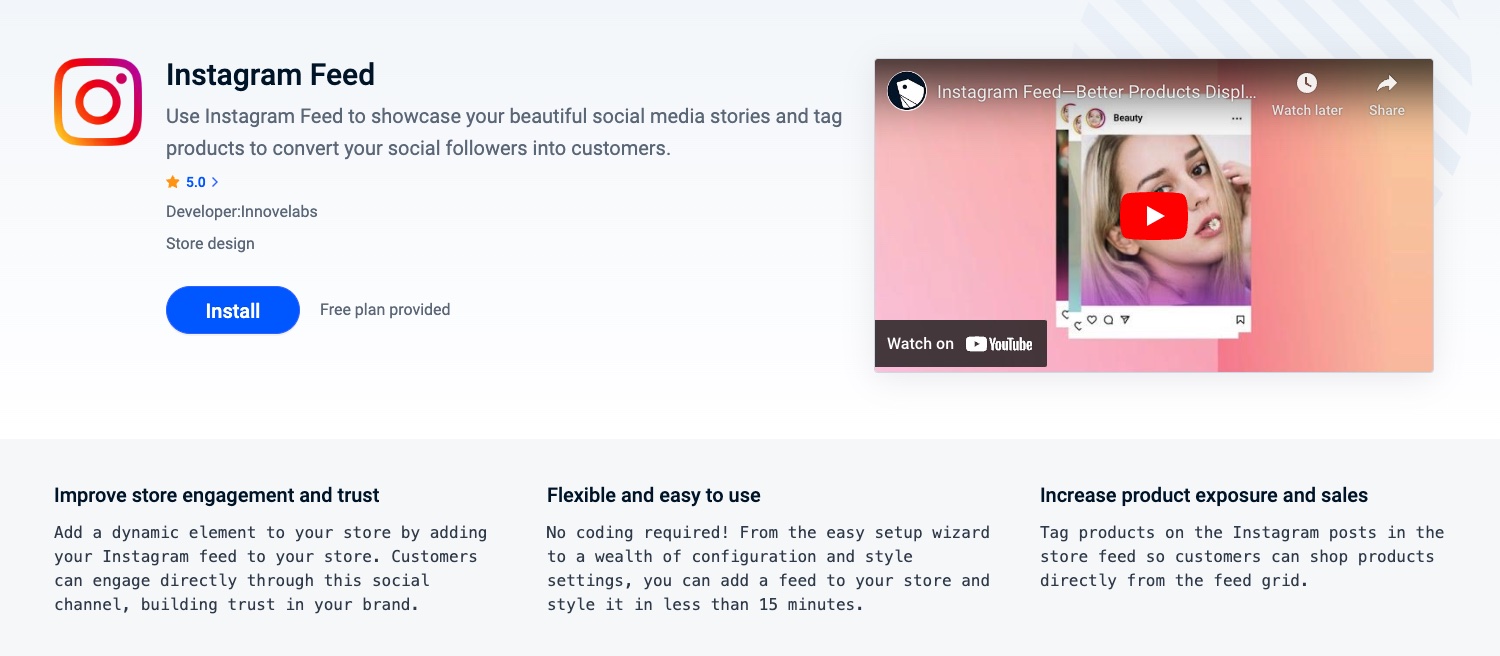Click the Watch on YouTube button
This screenshot has width=1500, height=656.
(x=960, y=344)
